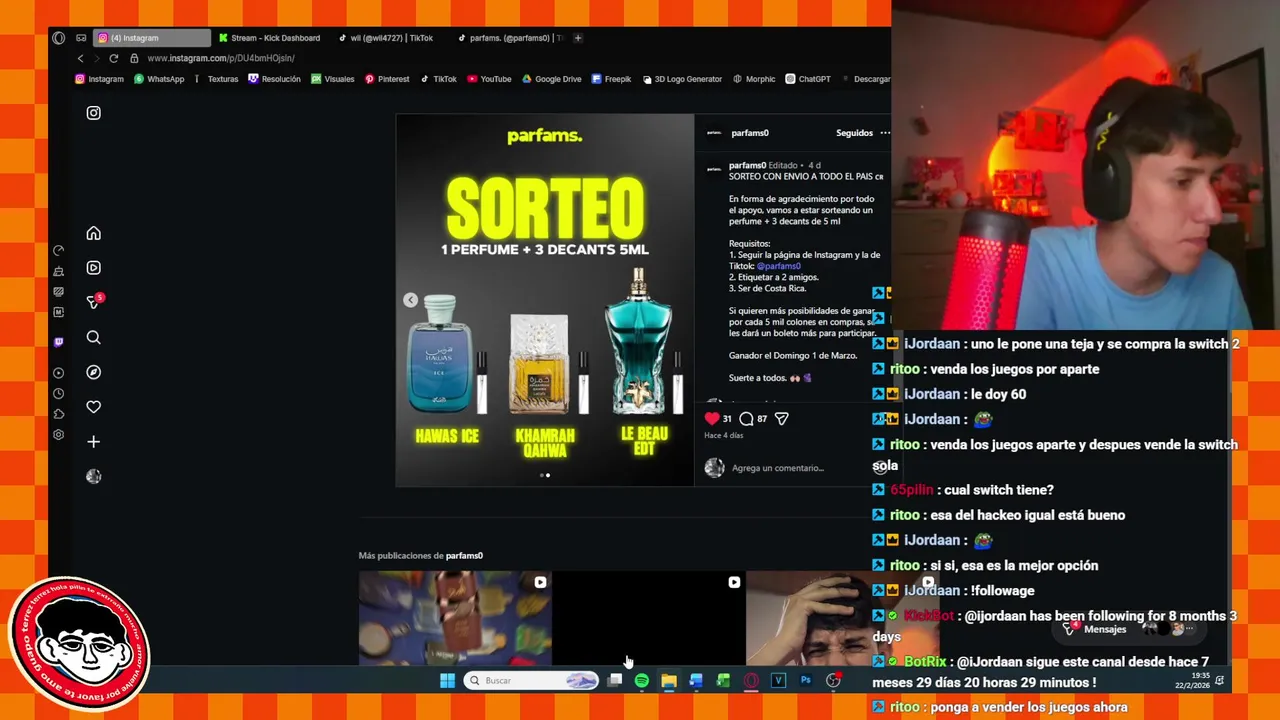Screen dimensions: 1280x720
Task: Open the post options three dots menu
Action: pos(884,133)
